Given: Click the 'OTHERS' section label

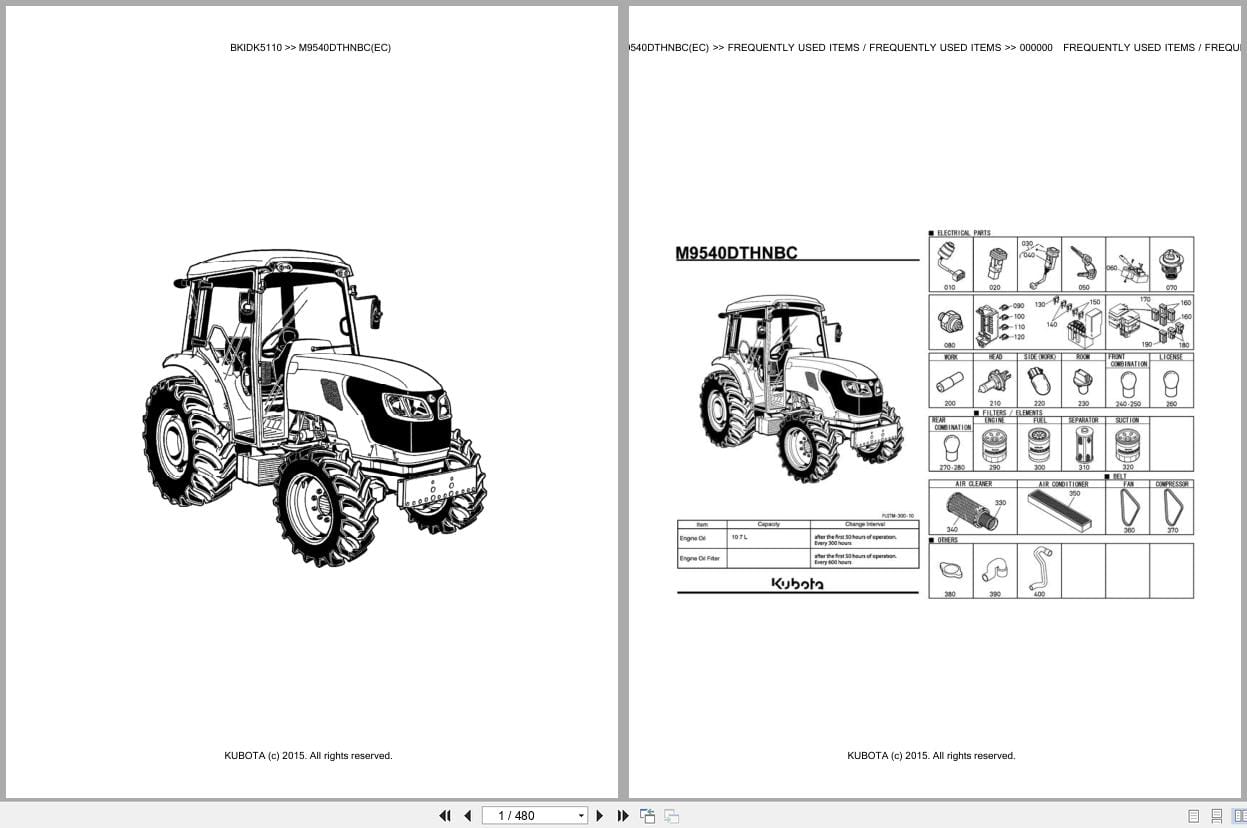Looking at the screenshot, I should pyautogui.click(x=947, y=540).
